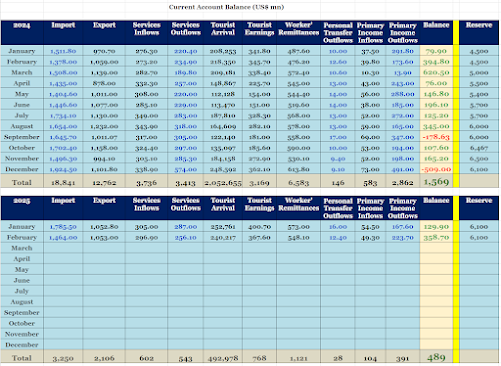Click 2024 total tourist arrival 2,052,655
501x366 pixels.
223,183
